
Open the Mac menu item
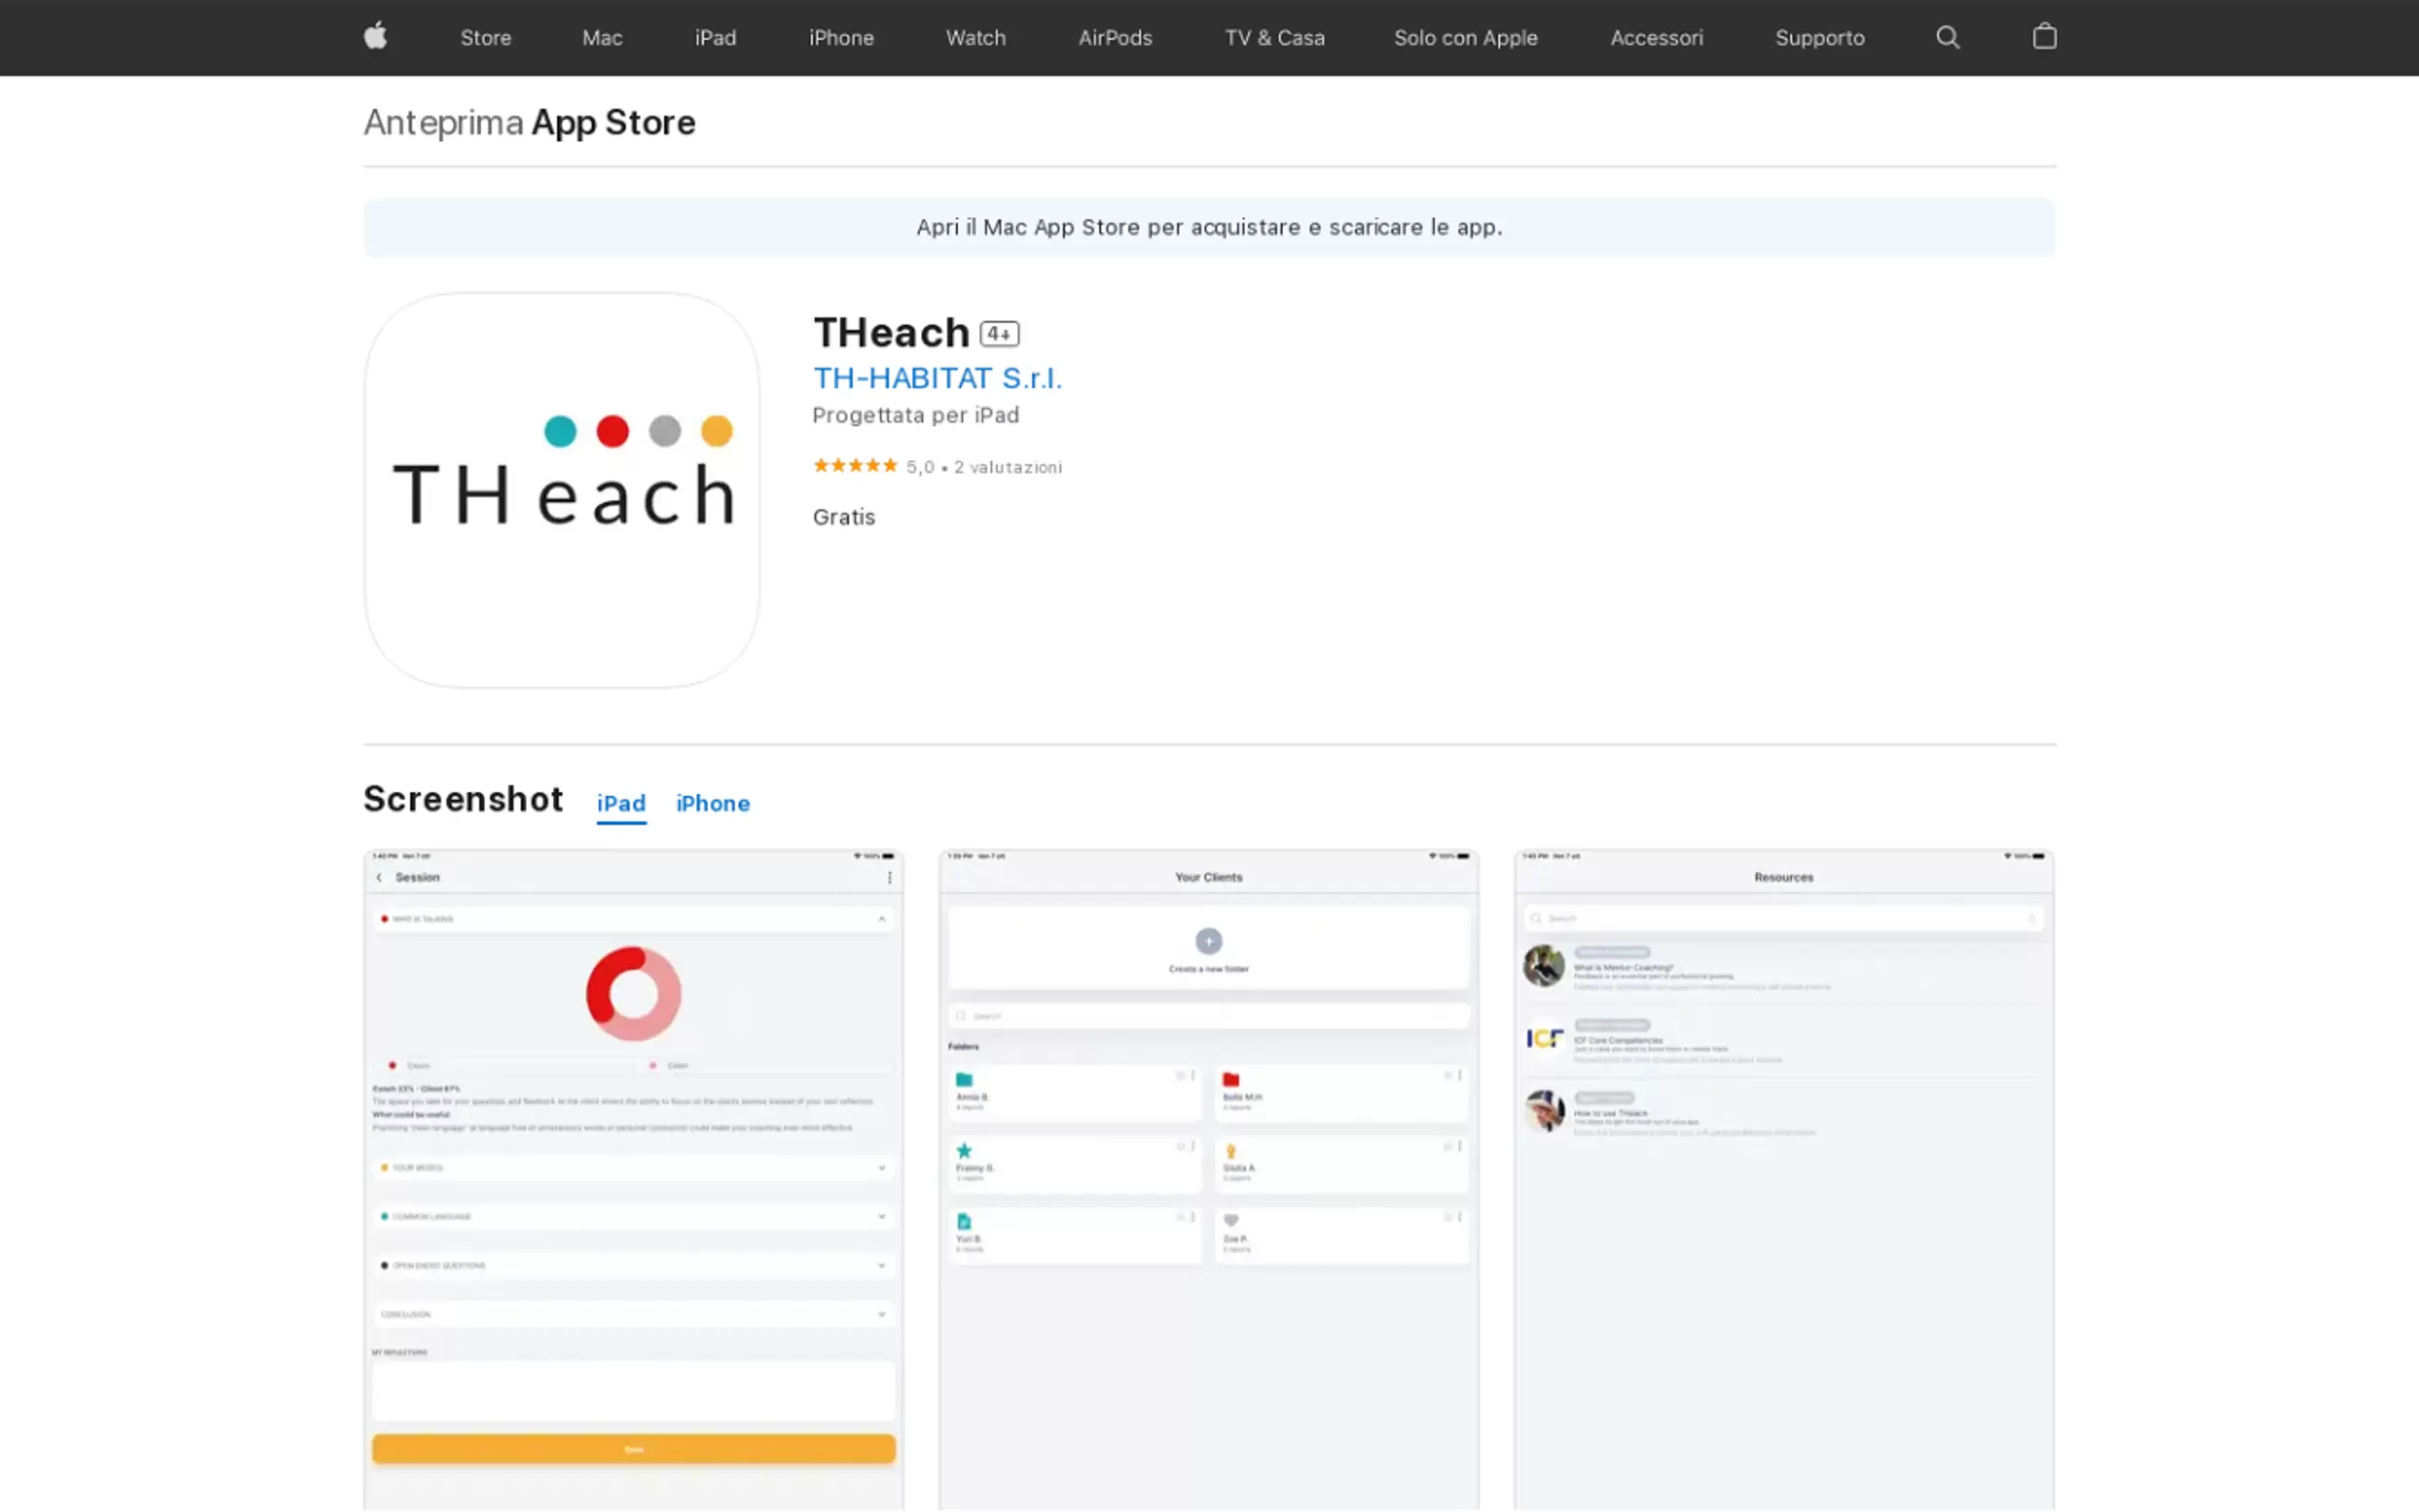602,38
